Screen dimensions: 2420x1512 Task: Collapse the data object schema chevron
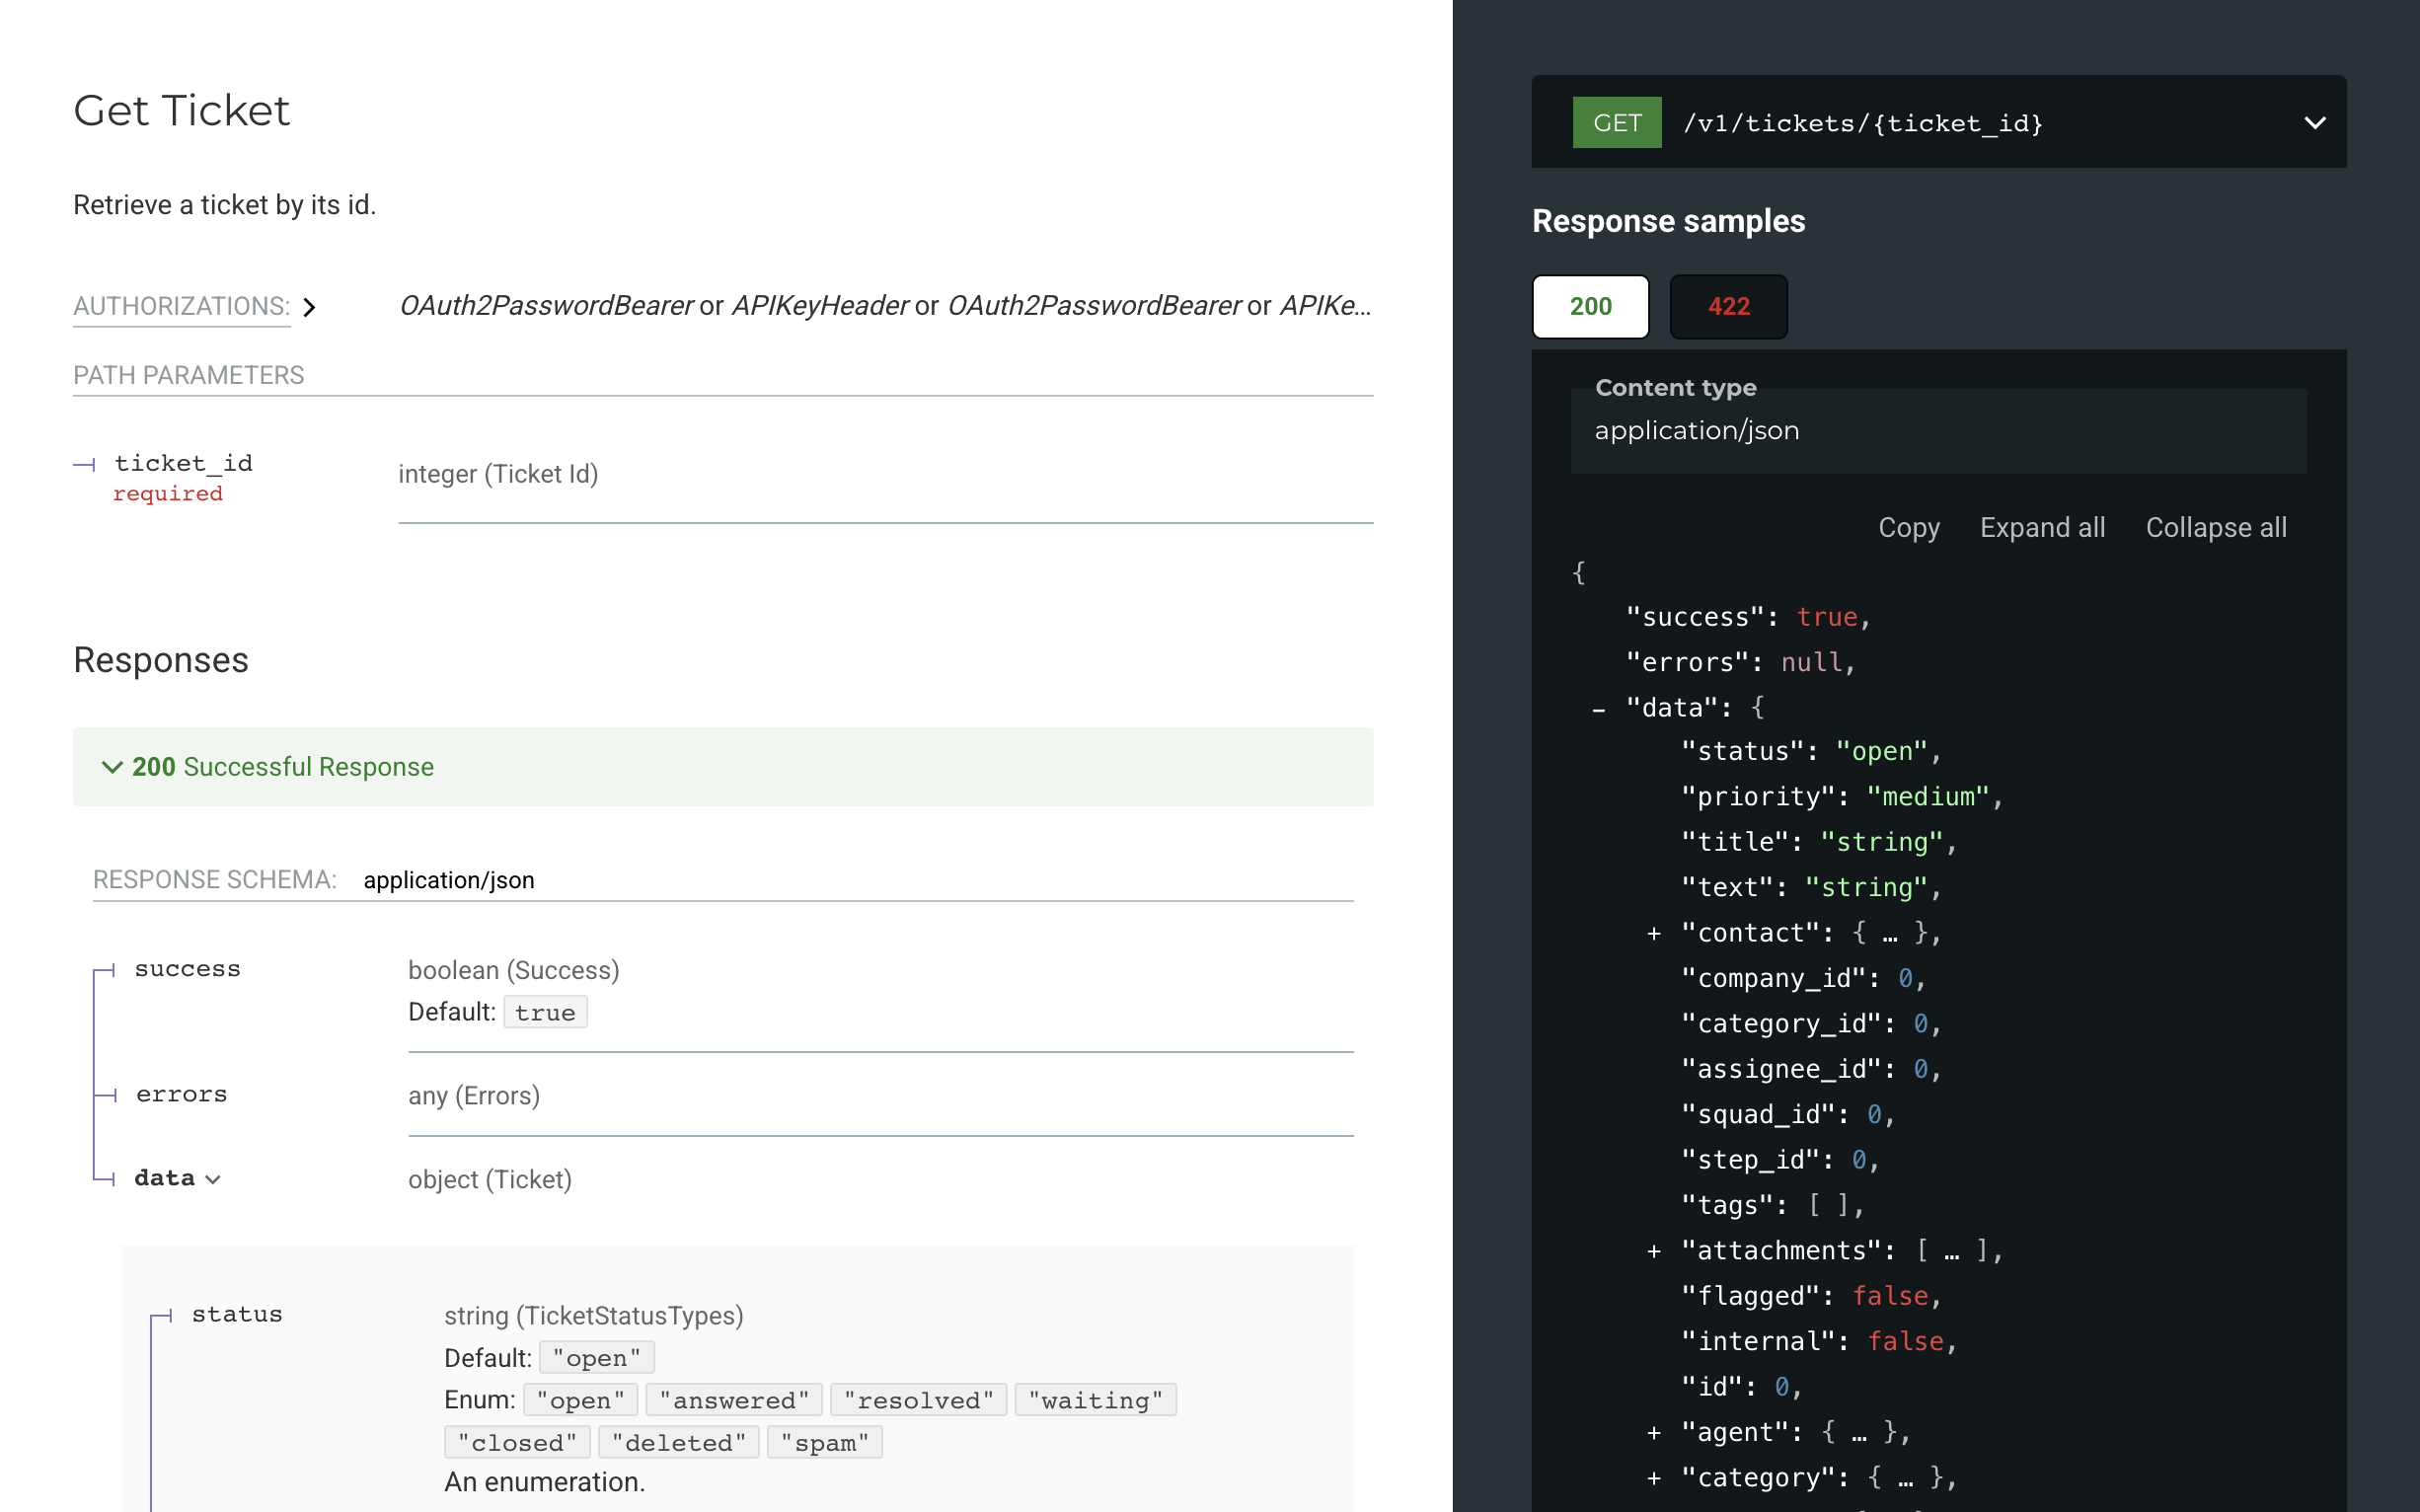212,1180
